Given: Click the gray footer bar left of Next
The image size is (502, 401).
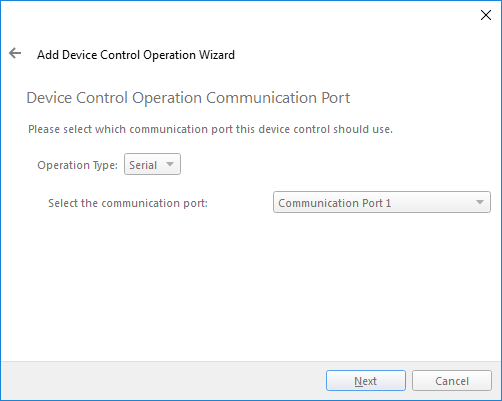Looking at the screenshot, I should click(163, 380).
